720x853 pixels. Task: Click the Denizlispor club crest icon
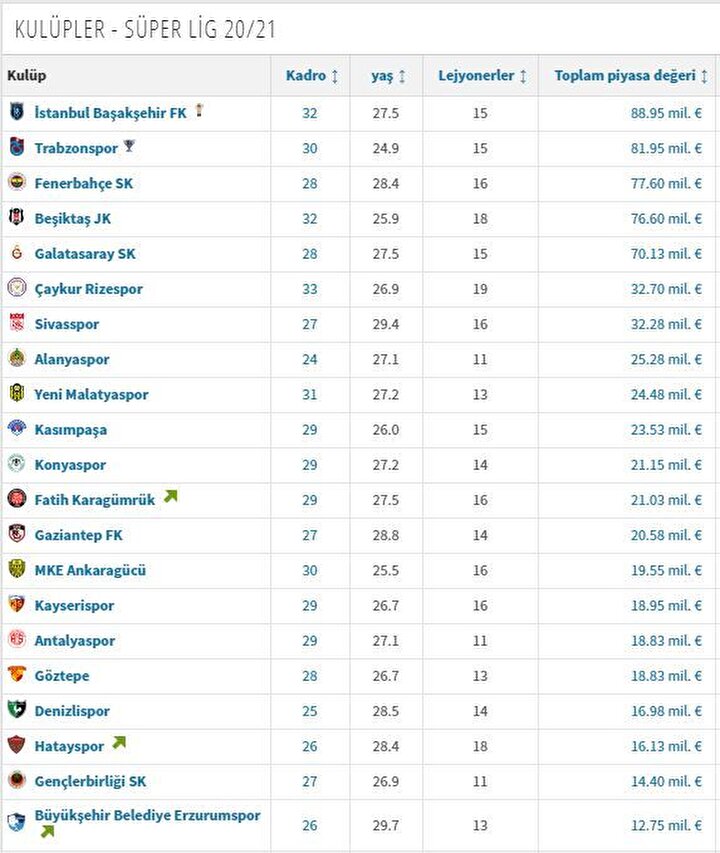17,709
